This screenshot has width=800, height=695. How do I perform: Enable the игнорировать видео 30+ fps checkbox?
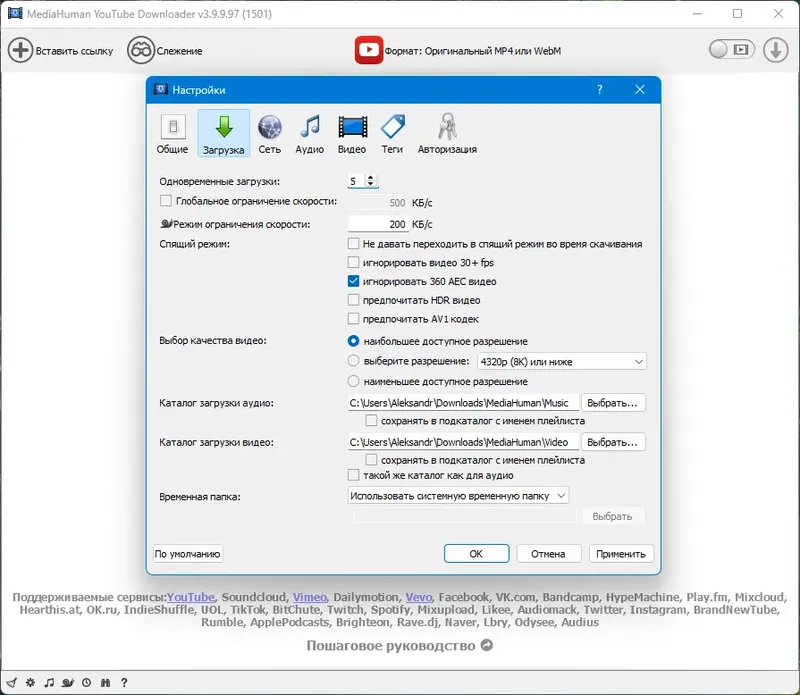[x=353, y=262]
